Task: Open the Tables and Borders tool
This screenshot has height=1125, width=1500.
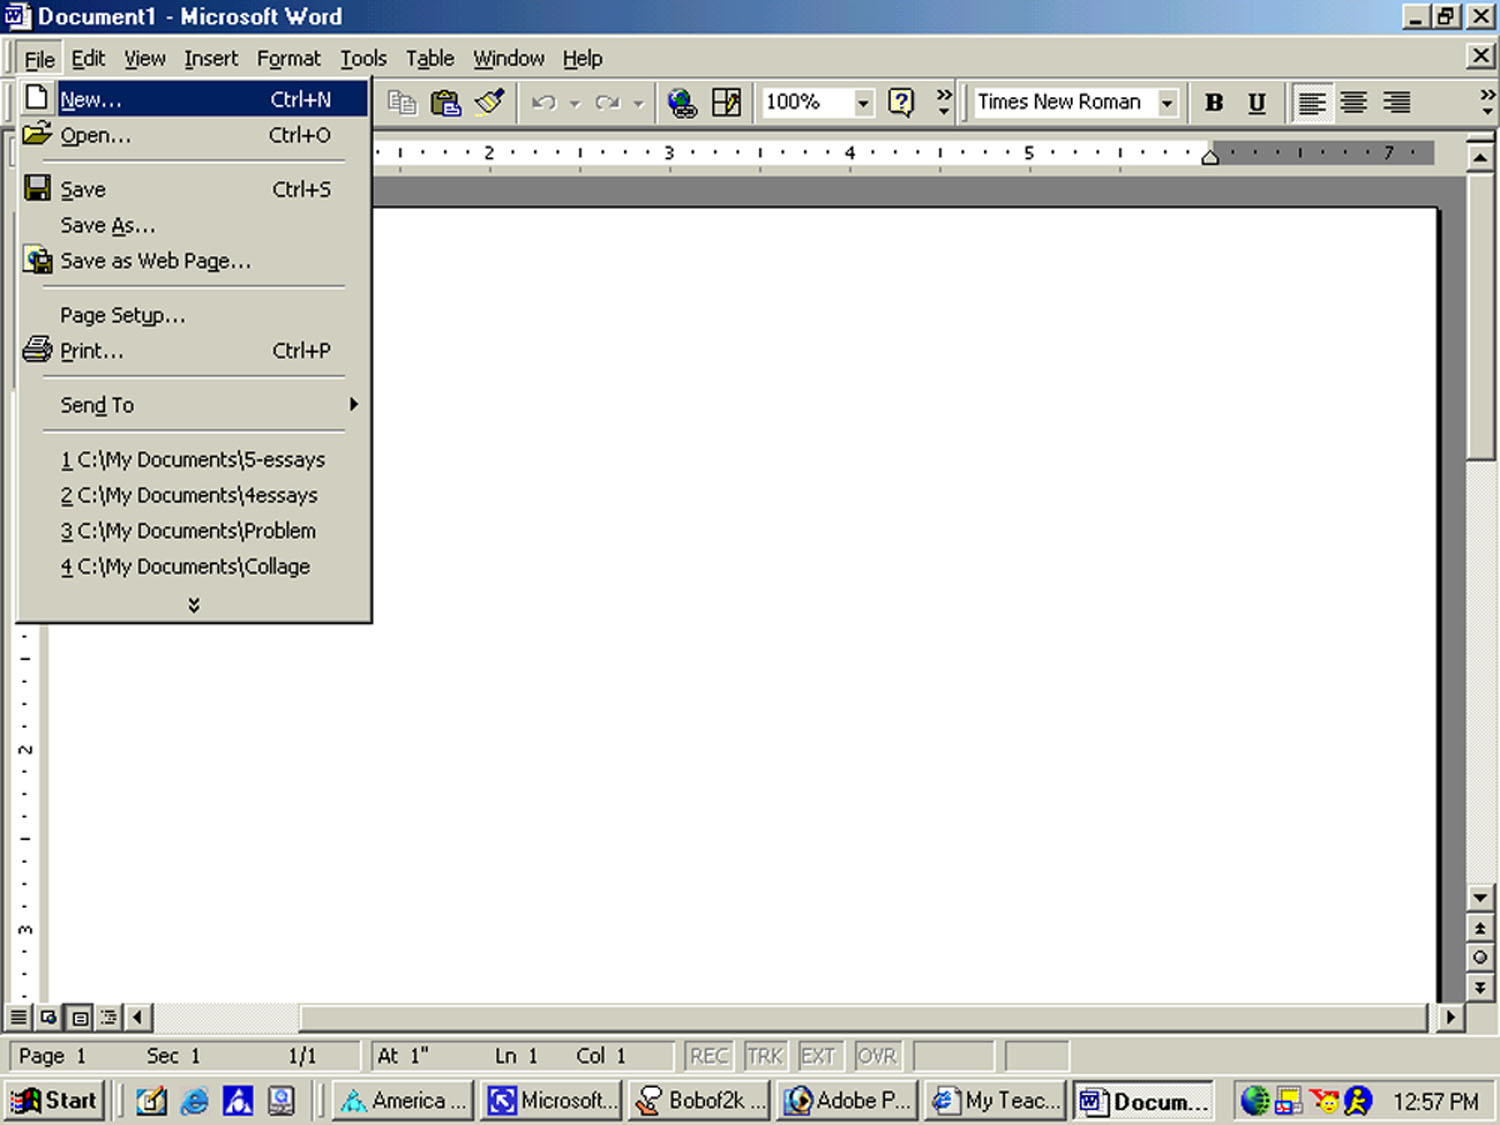Action: pyautogui.click(x=726, y=102)
